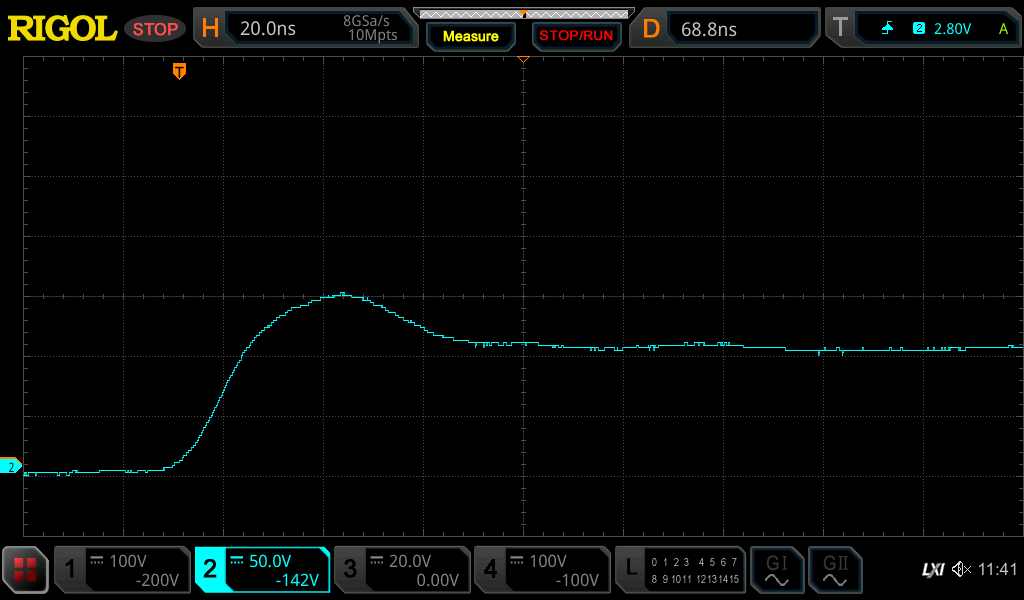Image resolution: width=1024 pixels, height=600 pixels.
Task: Select the channel 2 ground level marker
Action: tap(10, 466)
